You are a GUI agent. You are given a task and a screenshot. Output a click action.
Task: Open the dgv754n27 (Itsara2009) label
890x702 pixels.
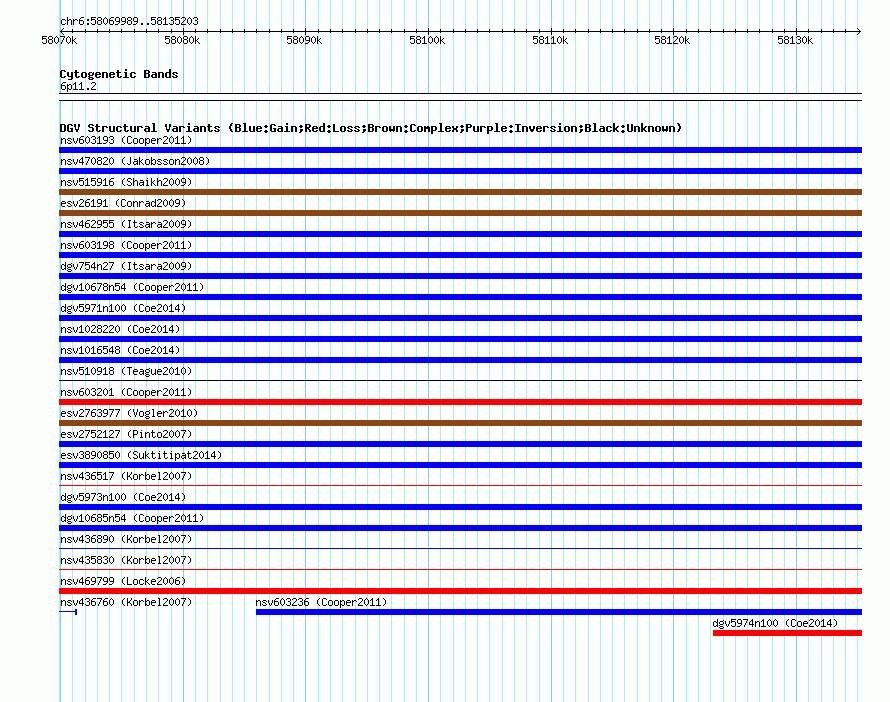pos(126,266)
